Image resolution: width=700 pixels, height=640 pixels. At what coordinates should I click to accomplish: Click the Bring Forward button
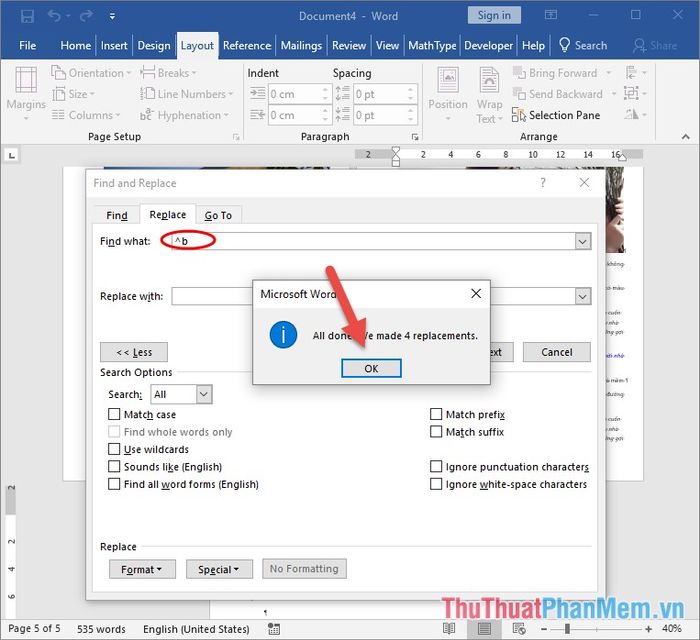point(562,73)
